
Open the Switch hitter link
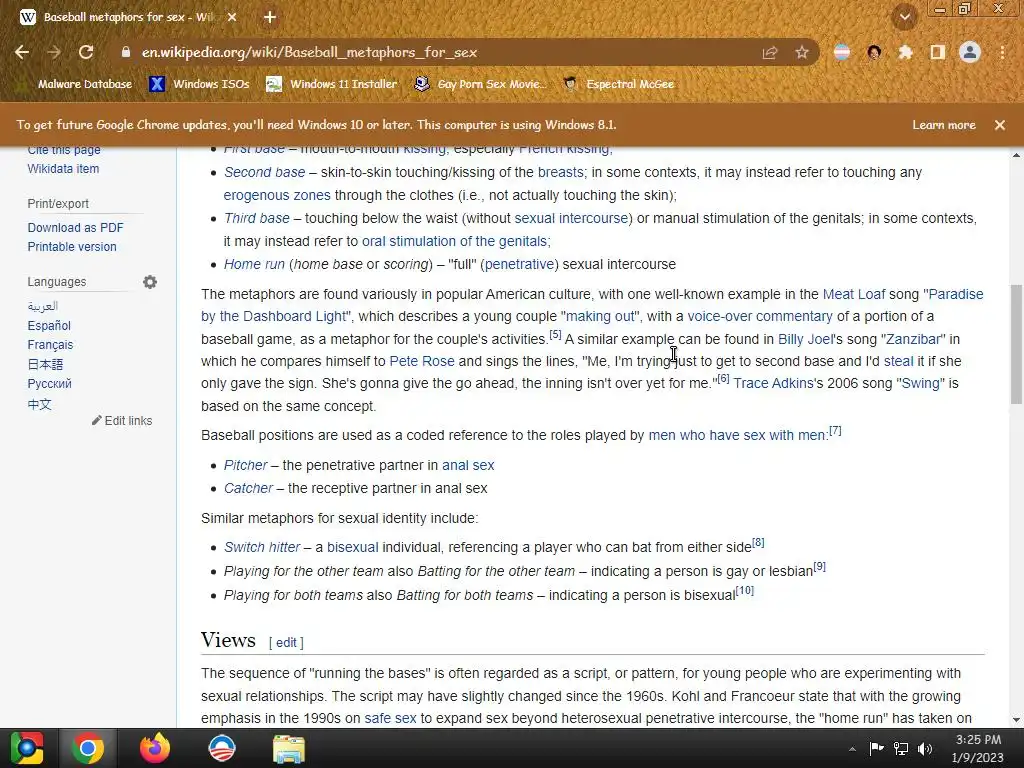tap(262, 547)
